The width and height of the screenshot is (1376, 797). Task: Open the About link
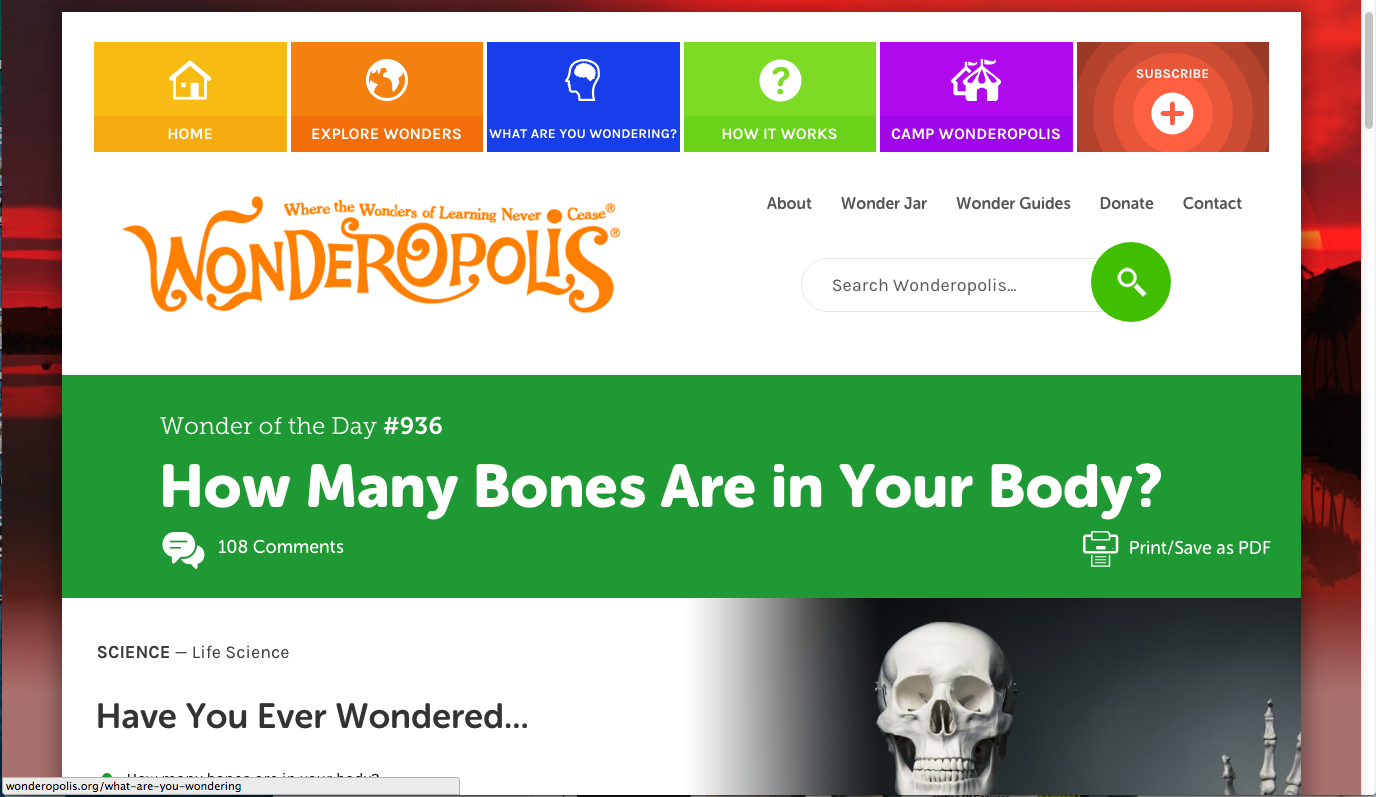point(789,203)
